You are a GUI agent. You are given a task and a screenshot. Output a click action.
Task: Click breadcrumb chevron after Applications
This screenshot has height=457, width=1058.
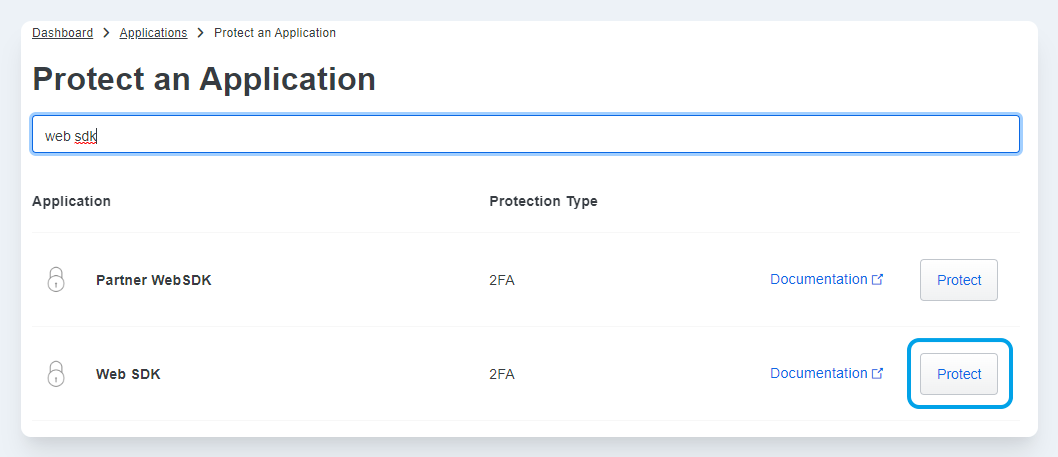pyautogui.click(x=201, y=33)
